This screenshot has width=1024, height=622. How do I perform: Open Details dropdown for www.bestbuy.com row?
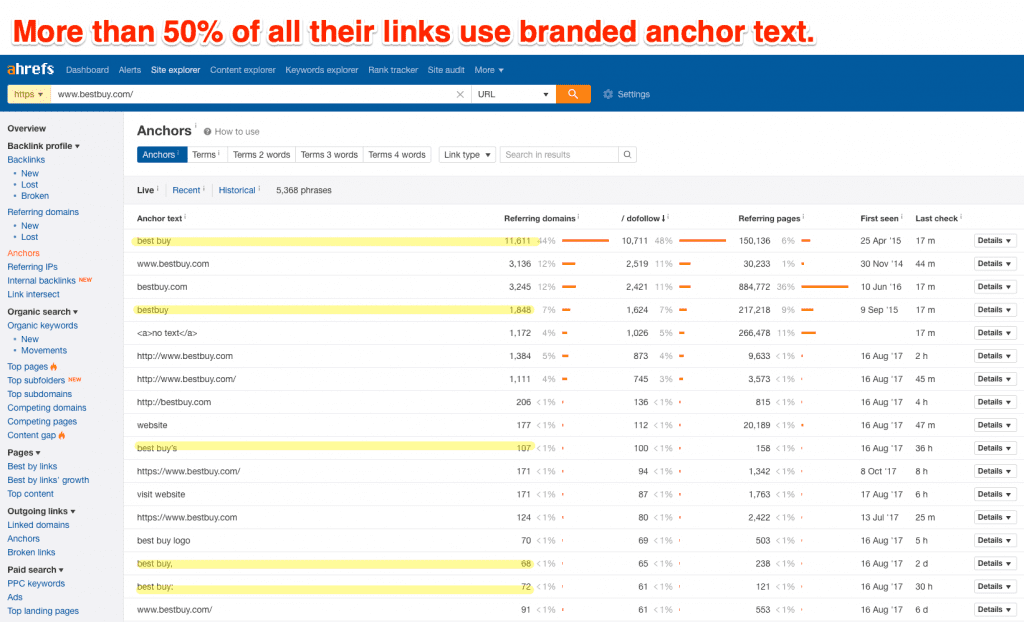pyautogui.click(x=995, y=263)
